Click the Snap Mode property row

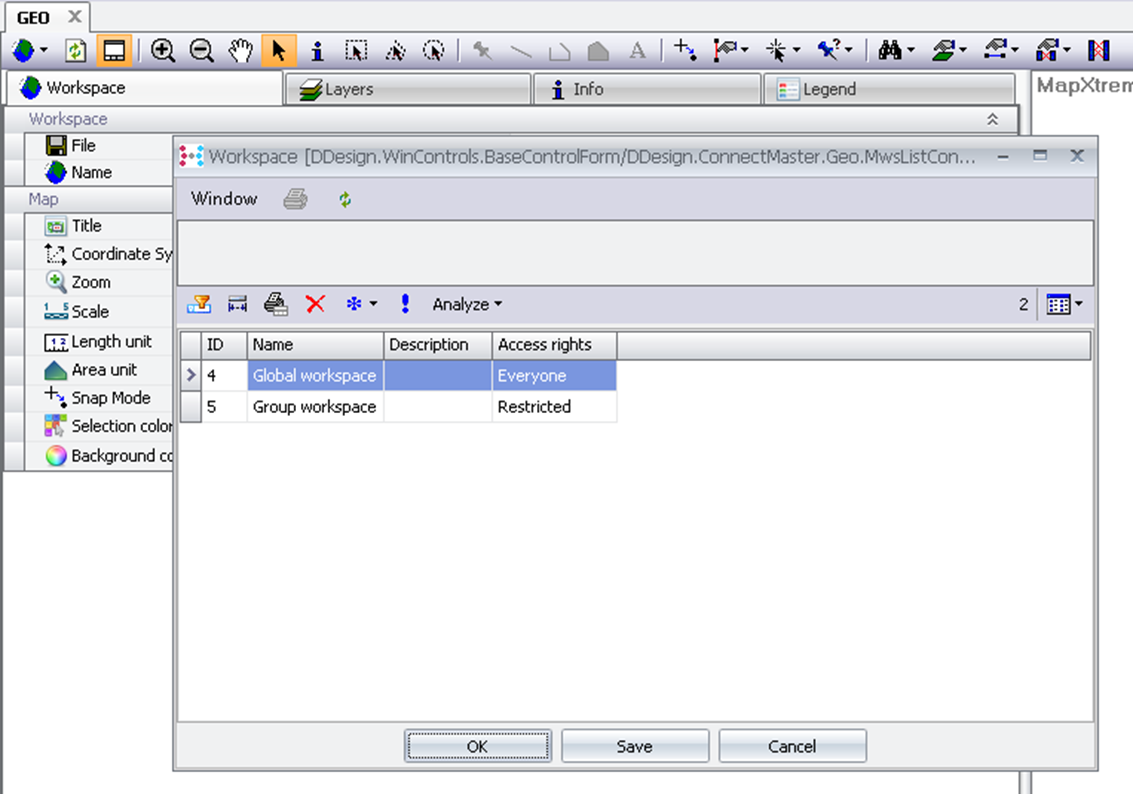tap(98, 397)
